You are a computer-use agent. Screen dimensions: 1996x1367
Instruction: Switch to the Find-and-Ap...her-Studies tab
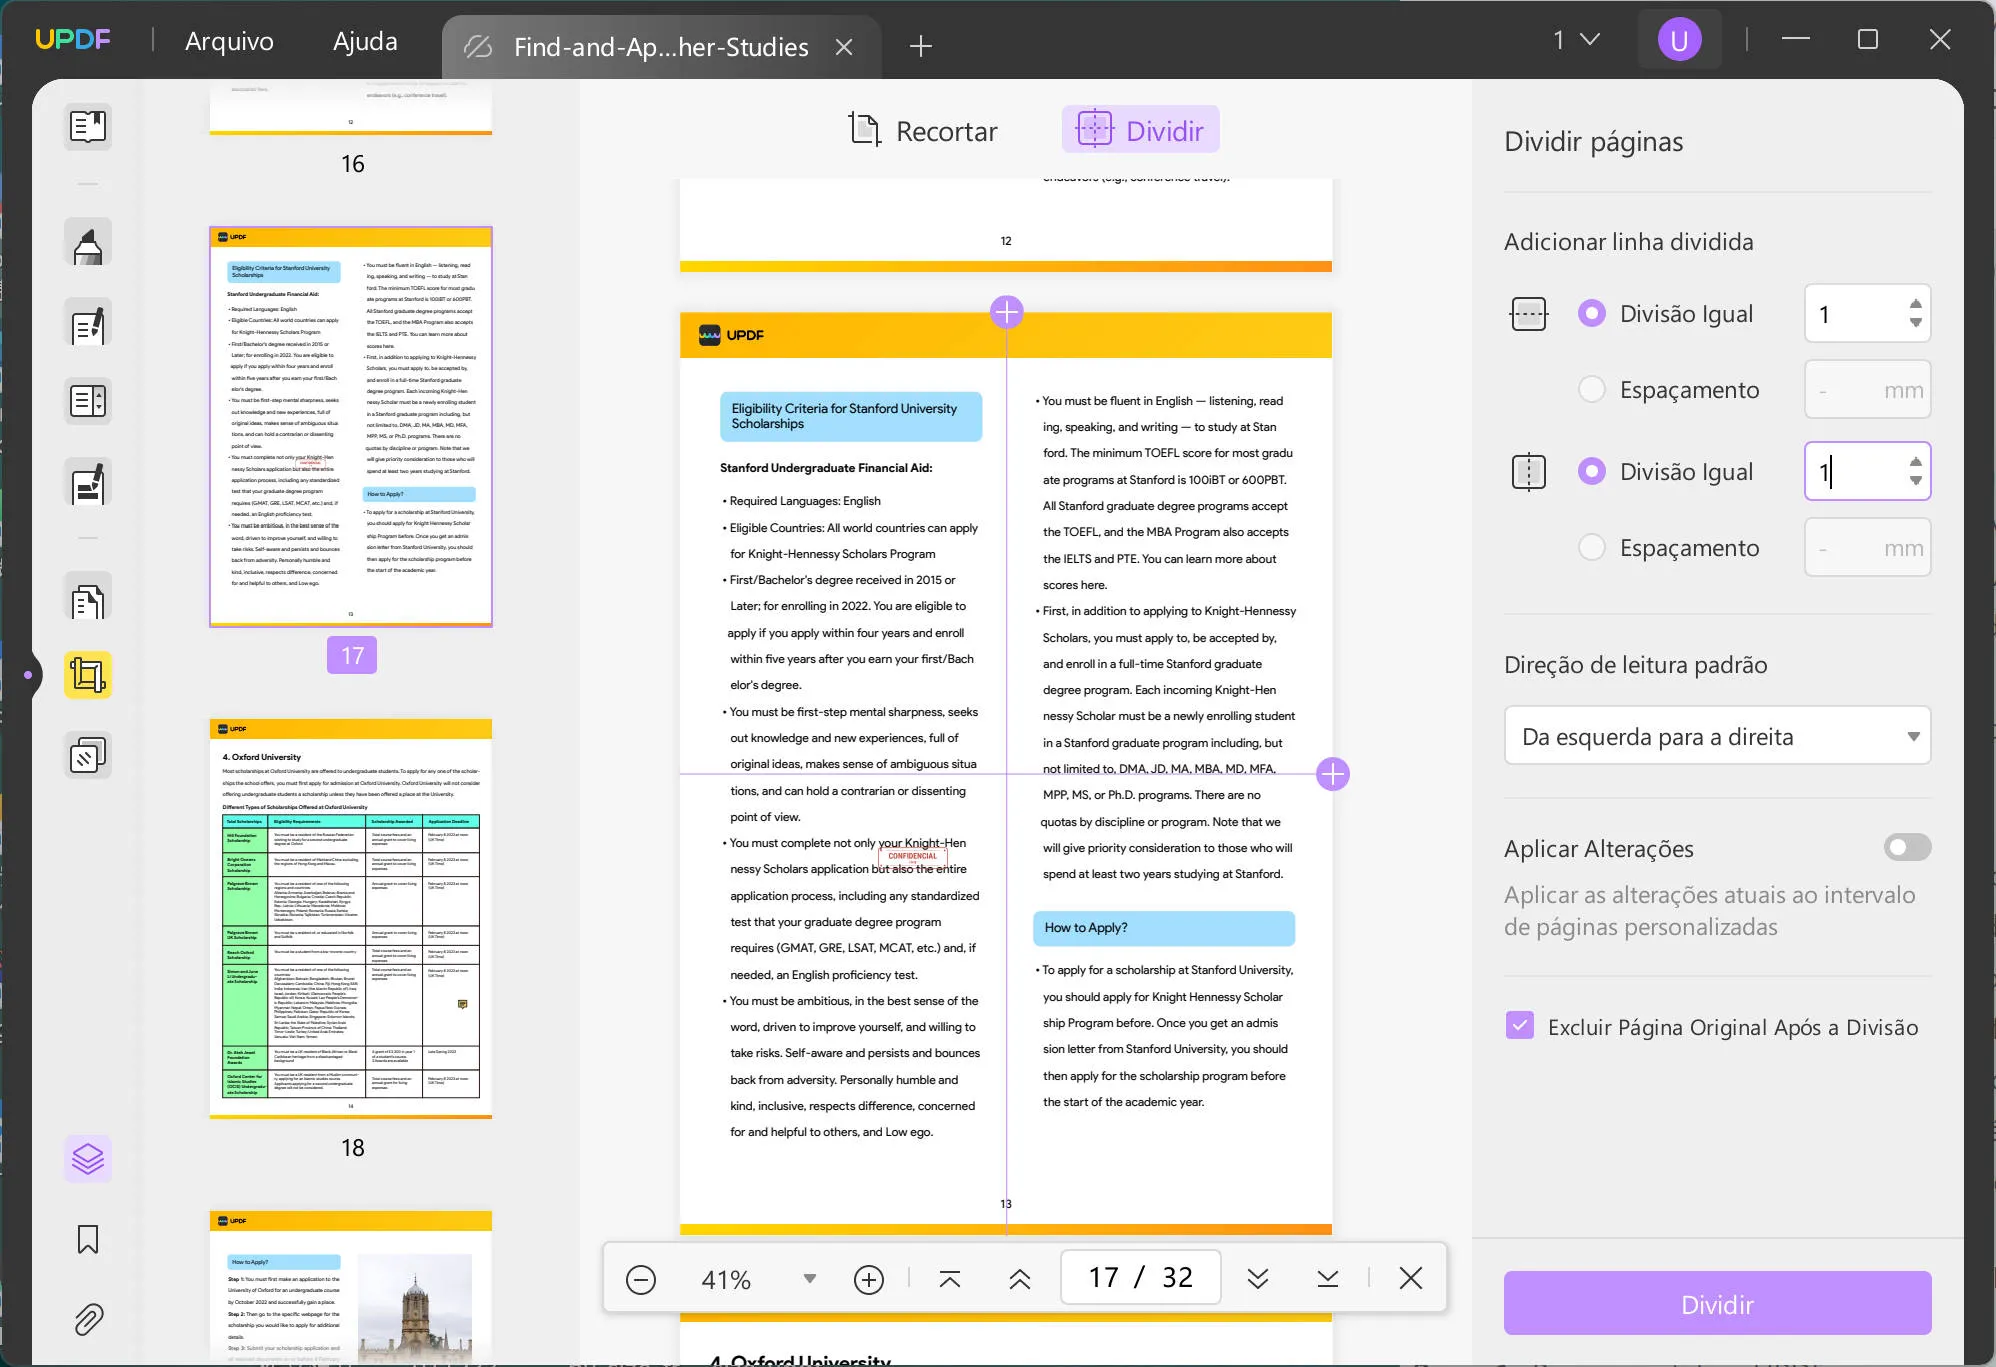tap(660, 47)
